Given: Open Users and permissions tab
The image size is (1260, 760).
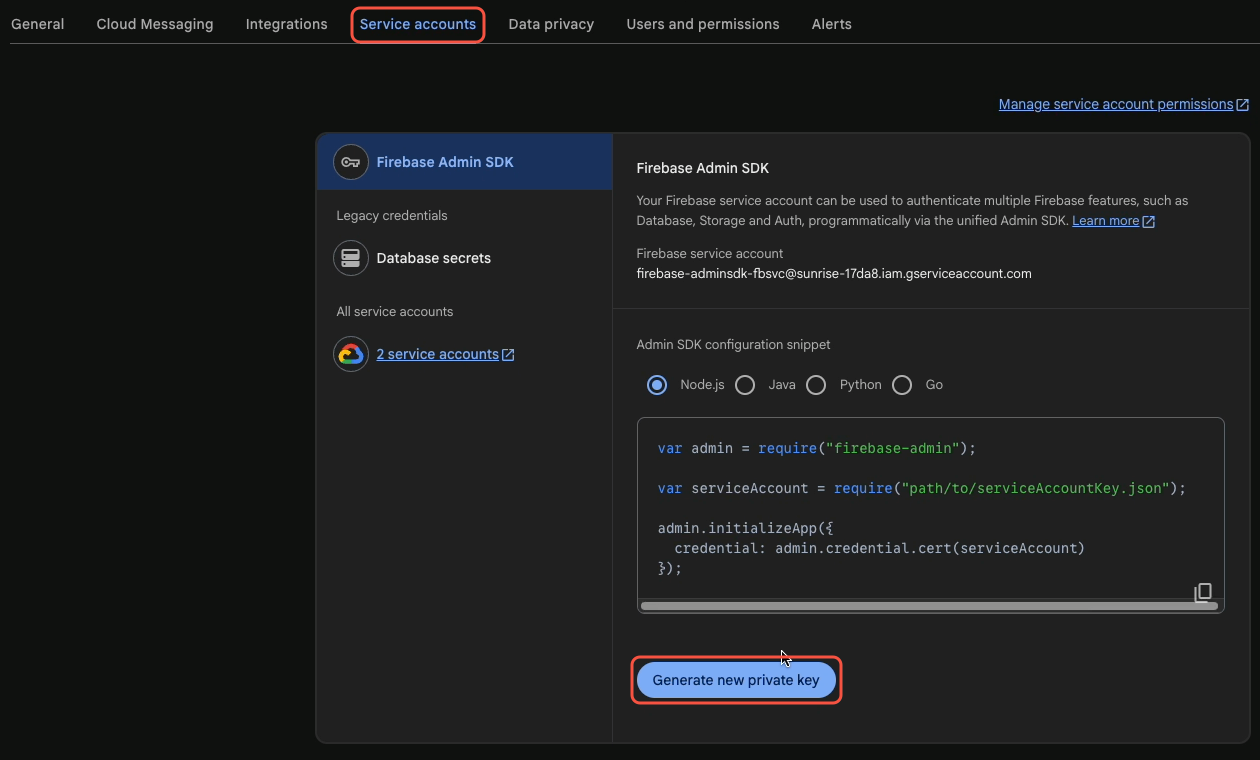Looking at the screenshot, I should (703, 24).
